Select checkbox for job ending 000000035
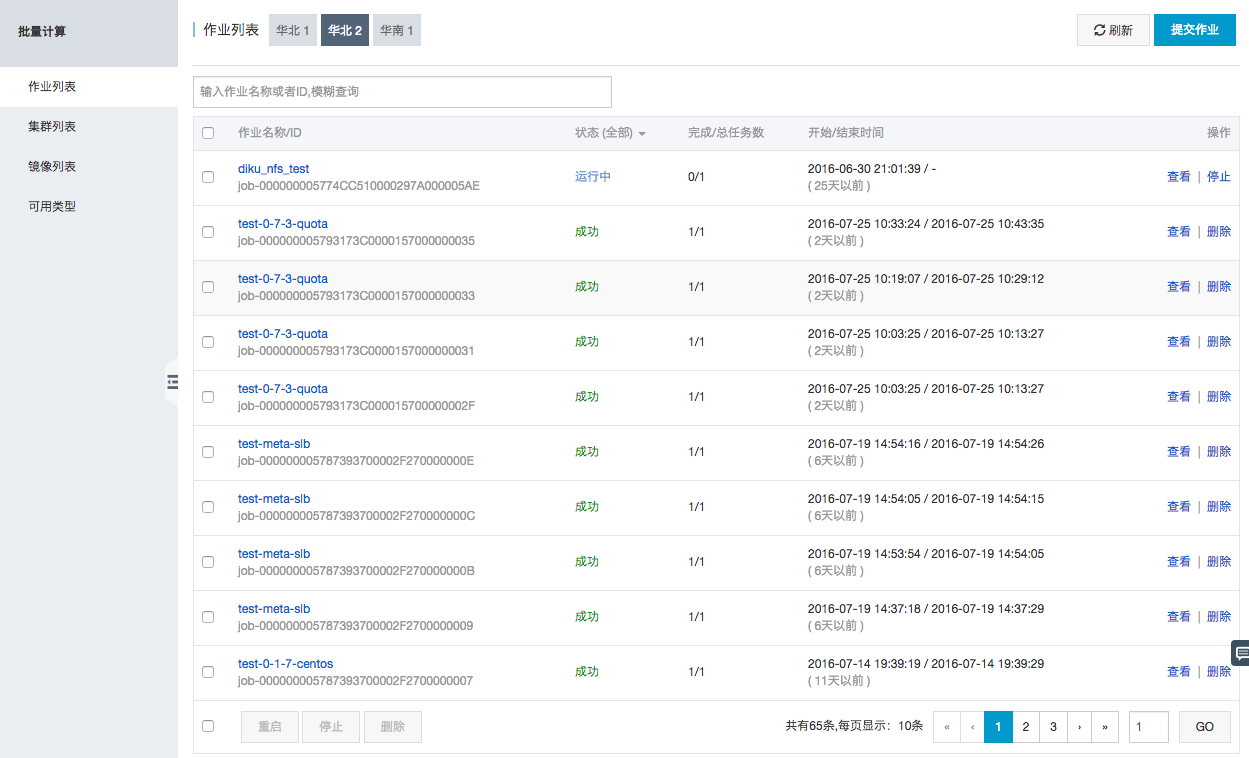This screenshot has height=758, width=1249. [208, 232]
